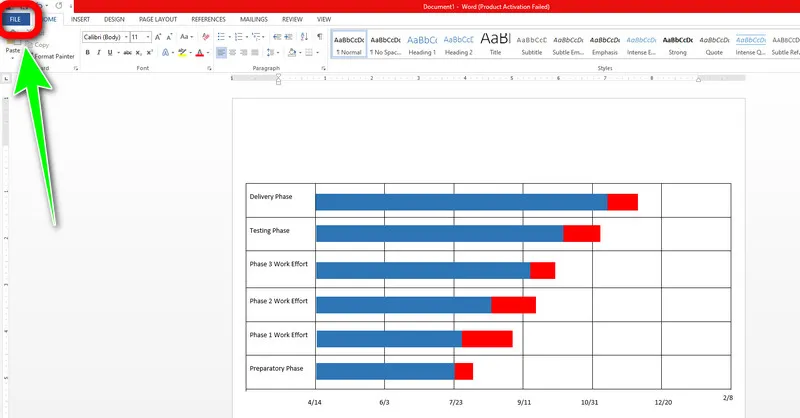Align text left in paragraph
800x418 pixels.
coord(220,52)
